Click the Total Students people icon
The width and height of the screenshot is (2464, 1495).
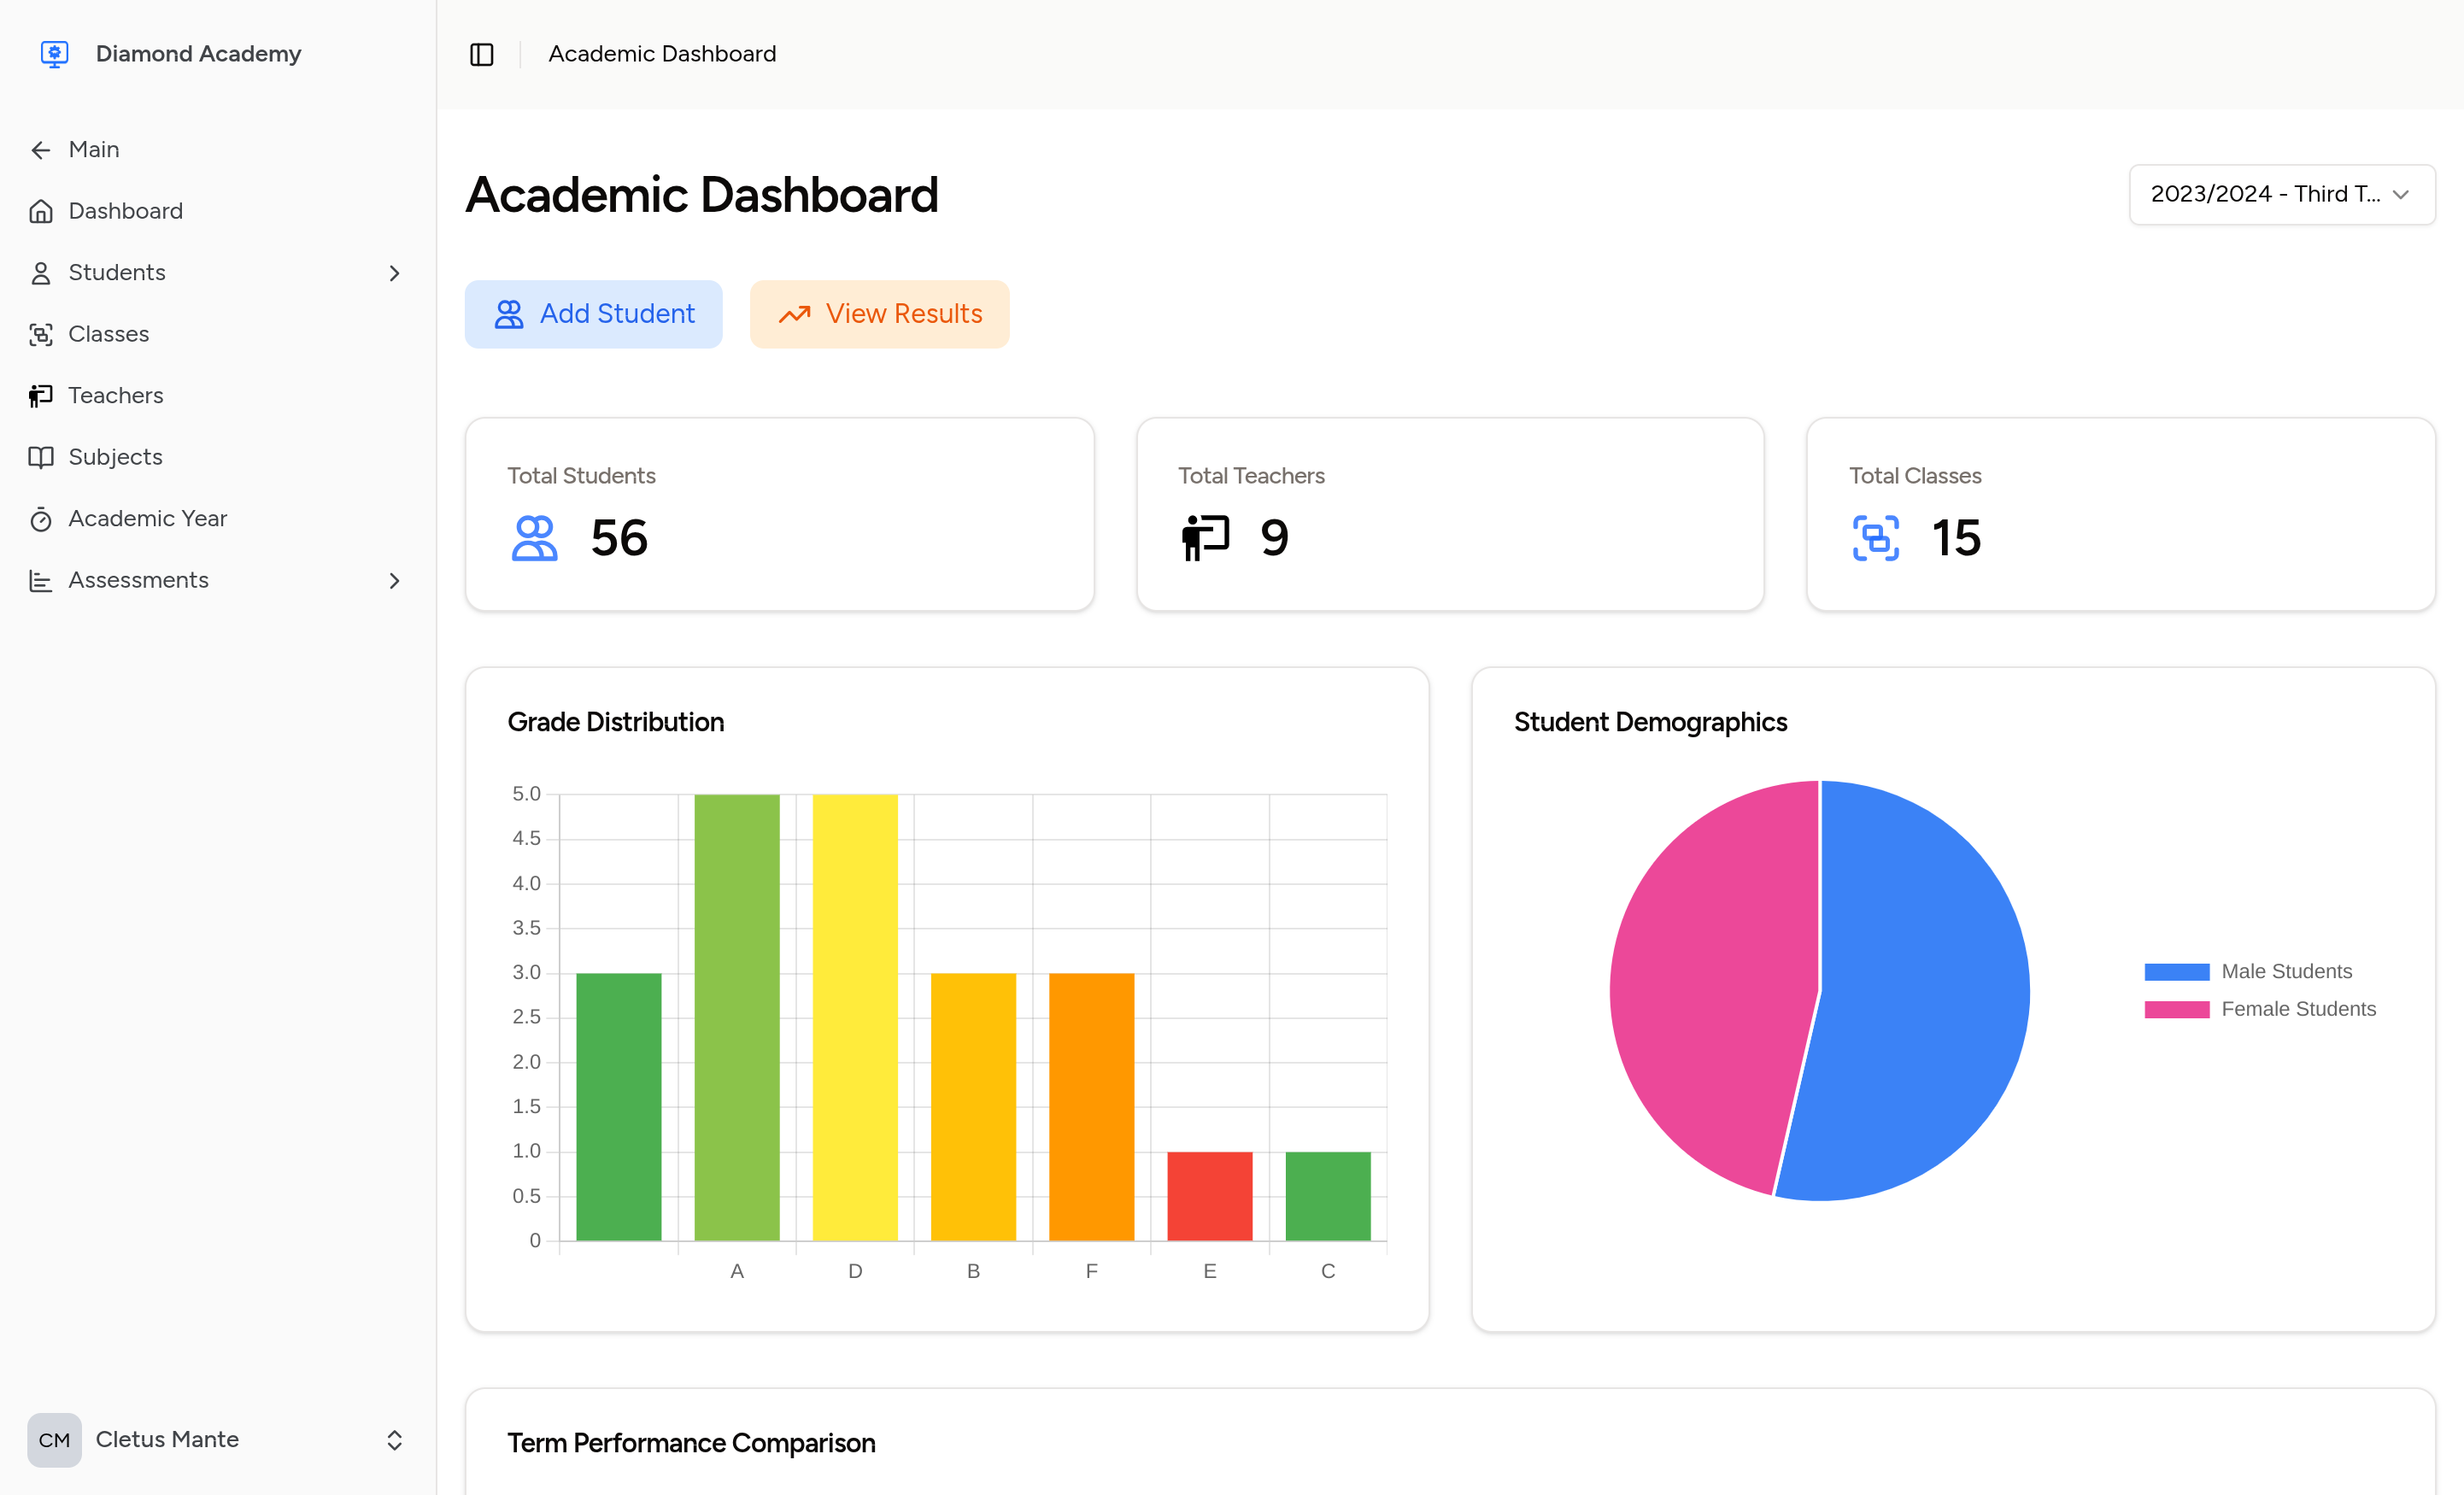535,538
